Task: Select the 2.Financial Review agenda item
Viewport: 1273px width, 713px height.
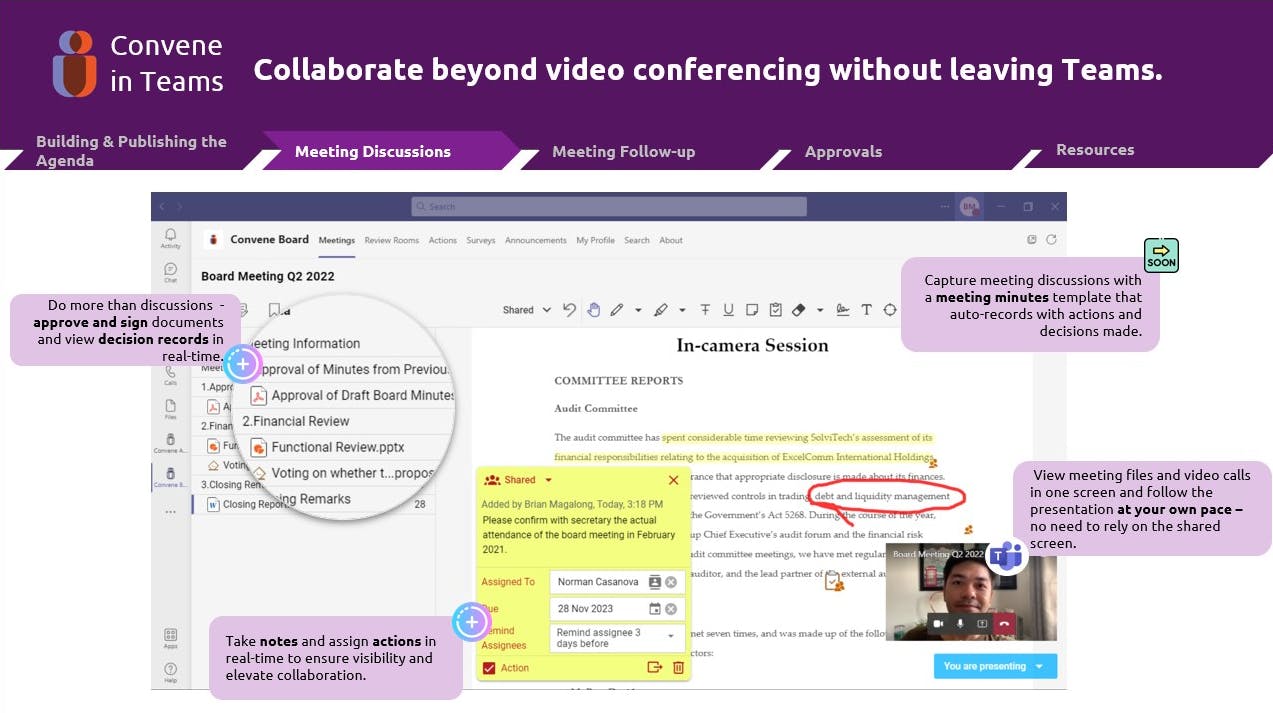Action: [296, 421]
